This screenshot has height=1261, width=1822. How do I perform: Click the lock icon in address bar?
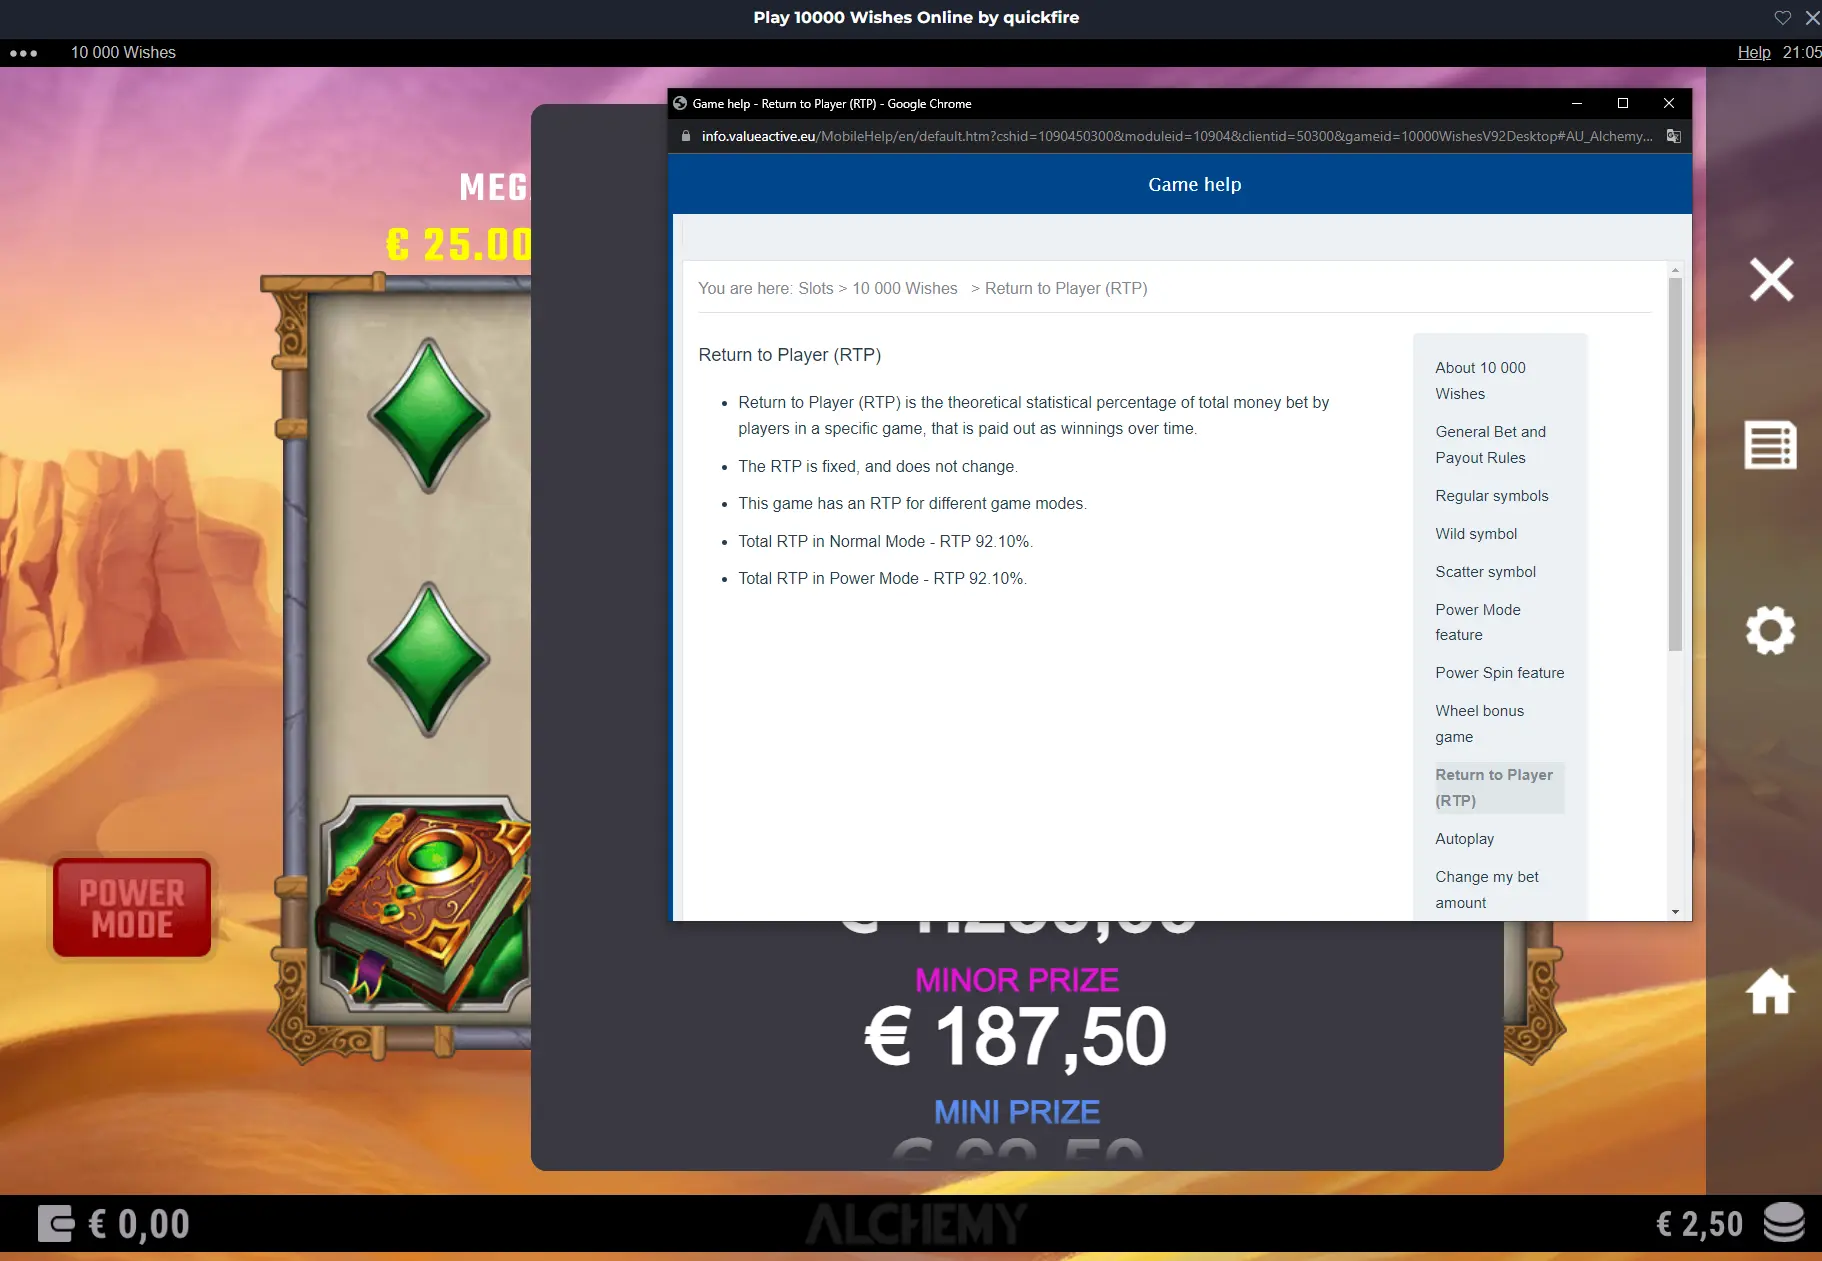coord(686,136)
